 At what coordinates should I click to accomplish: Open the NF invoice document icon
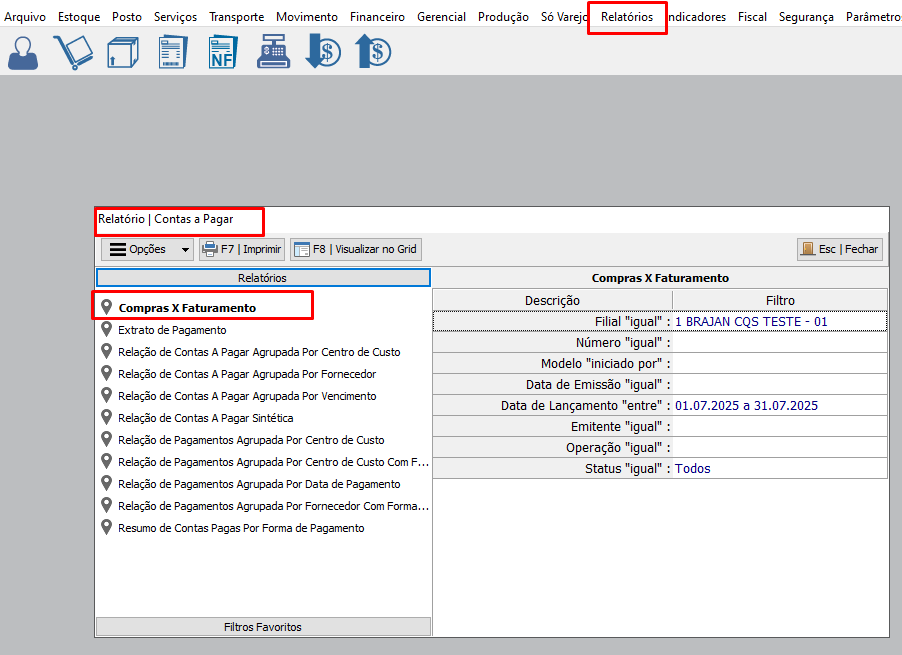point(223,52)
